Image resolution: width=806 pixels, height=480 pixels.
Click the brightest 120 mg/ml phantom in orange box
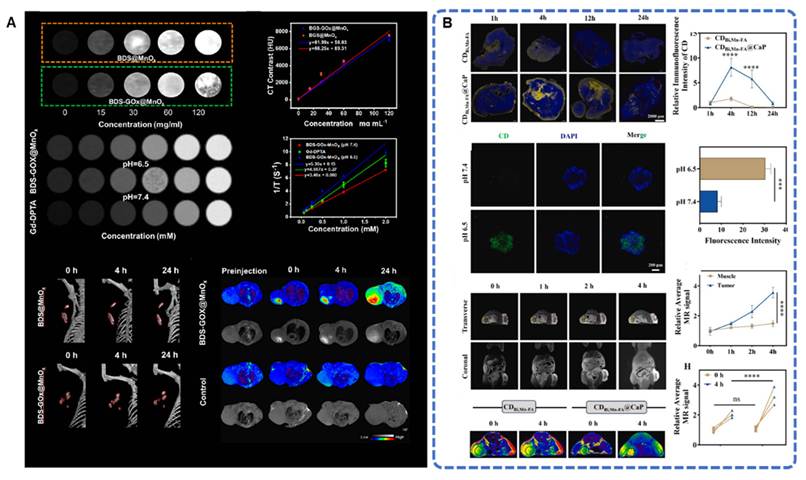[208, 42]
